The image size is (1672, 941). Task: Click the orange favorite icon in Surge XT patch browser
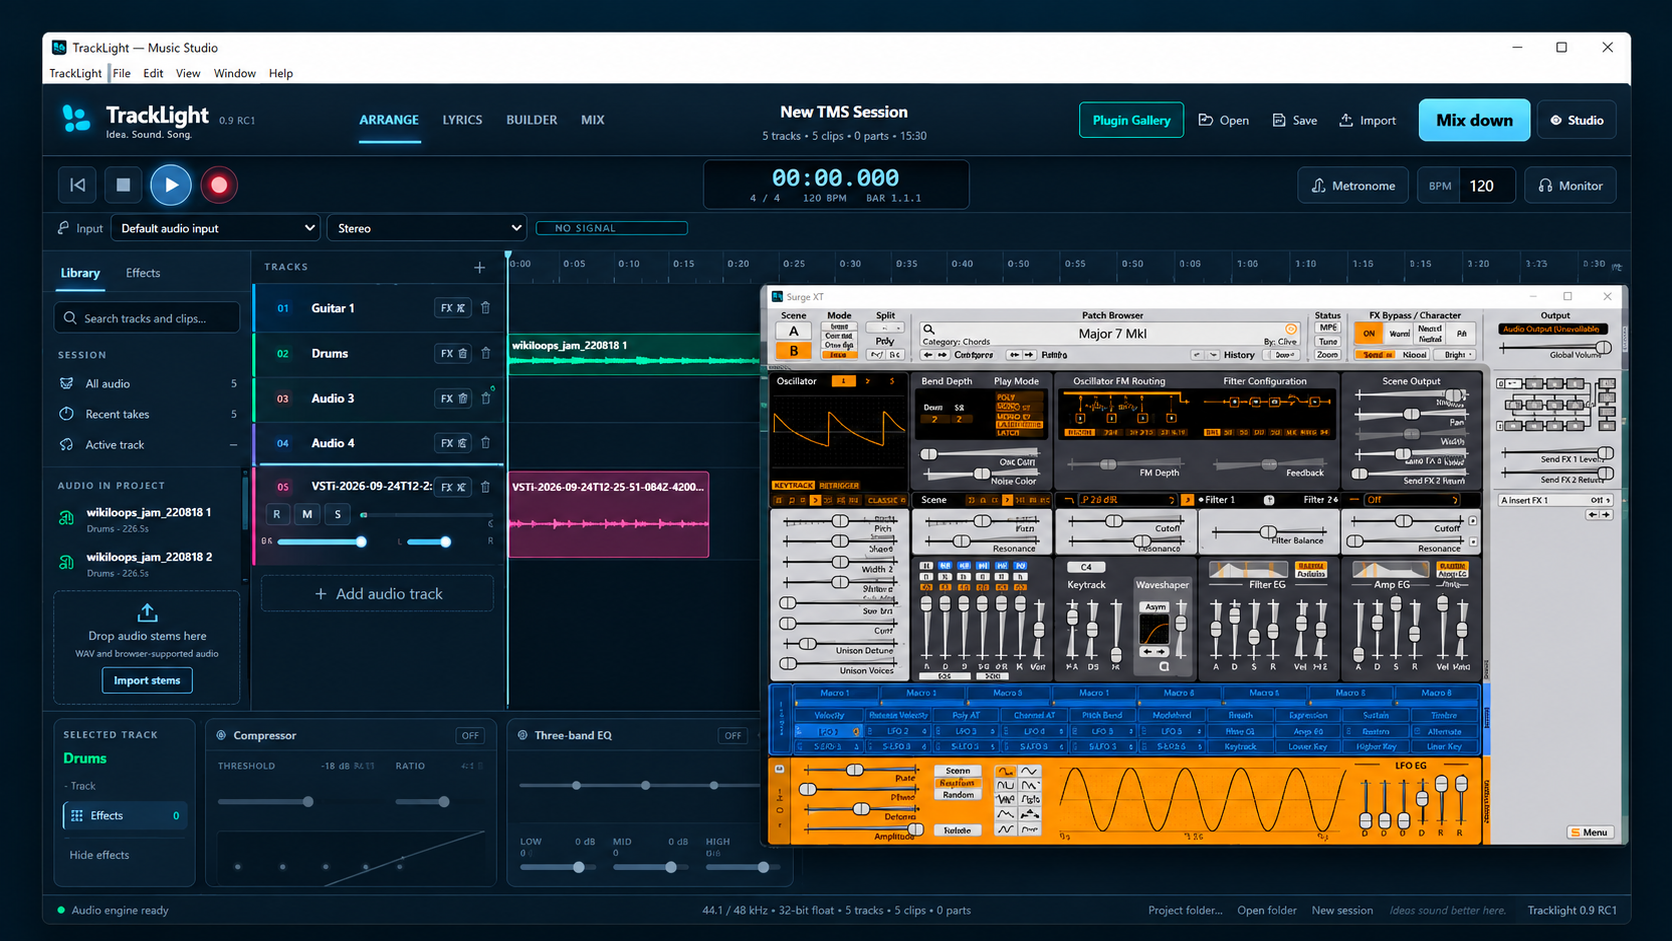[x=1290, y=329]
